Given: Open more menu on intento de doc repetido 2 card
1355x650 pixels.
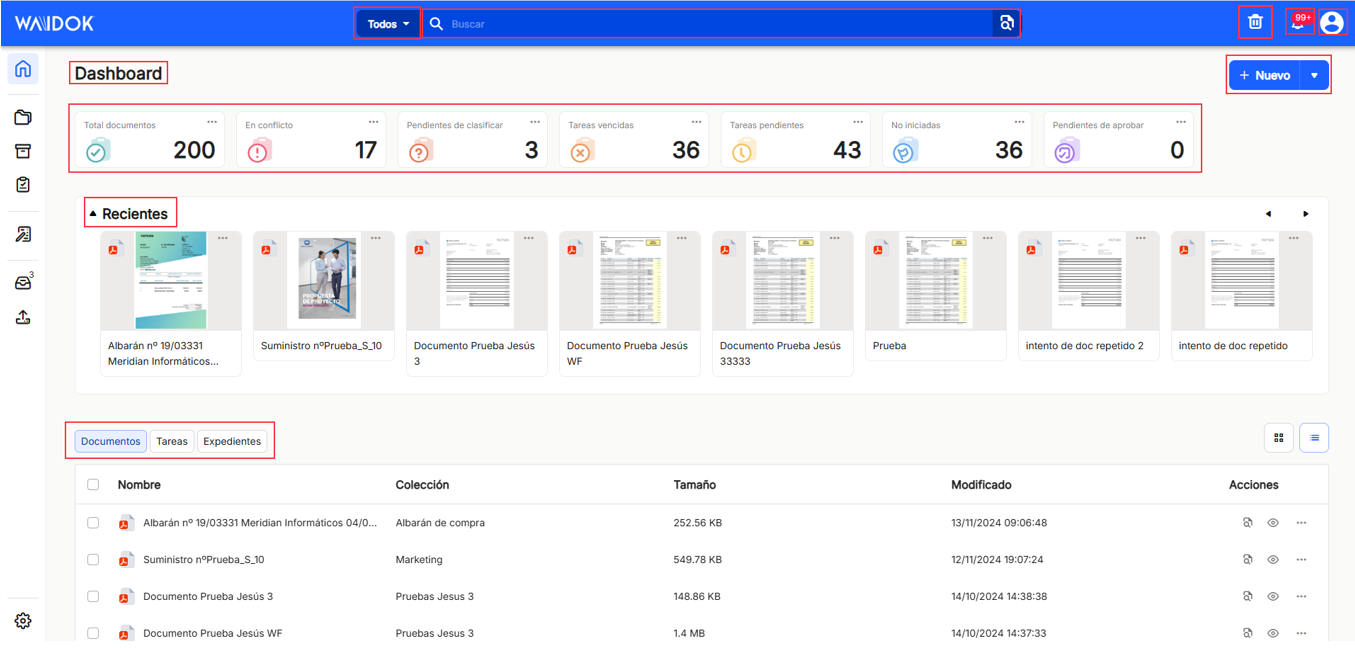Looking at the screenshot, I should (1141, 238).
